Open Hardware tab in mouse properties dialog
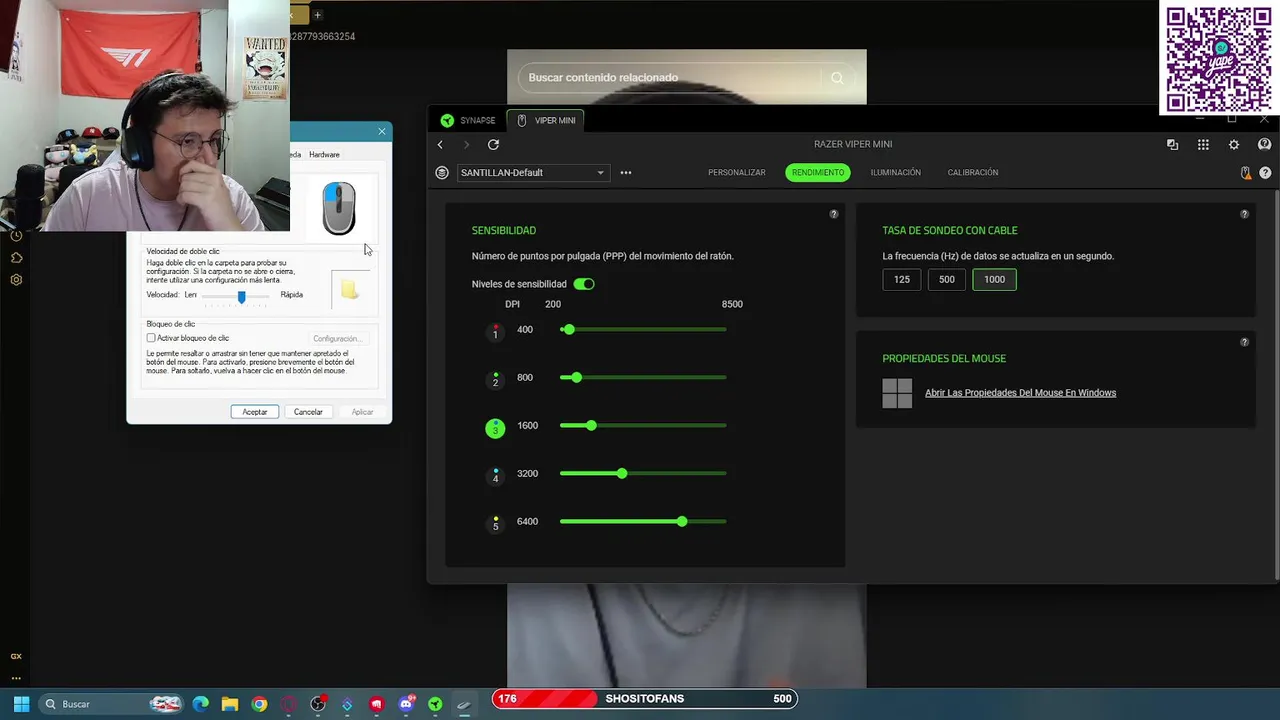This screenshot has width=1280, height=720. click(324, 155)
